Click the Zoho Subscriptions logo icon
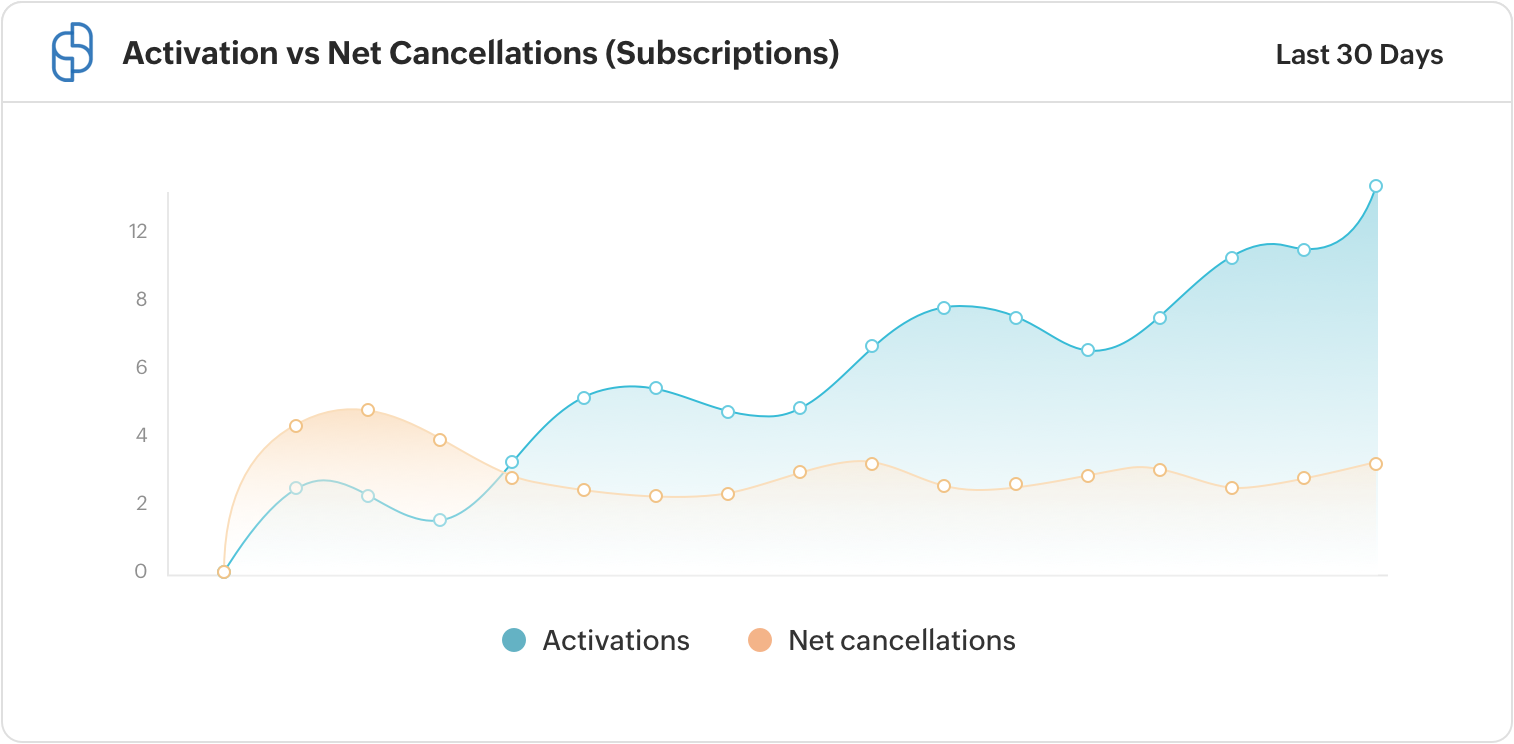Screen dimensions: 1514x744 pos(71,53)
